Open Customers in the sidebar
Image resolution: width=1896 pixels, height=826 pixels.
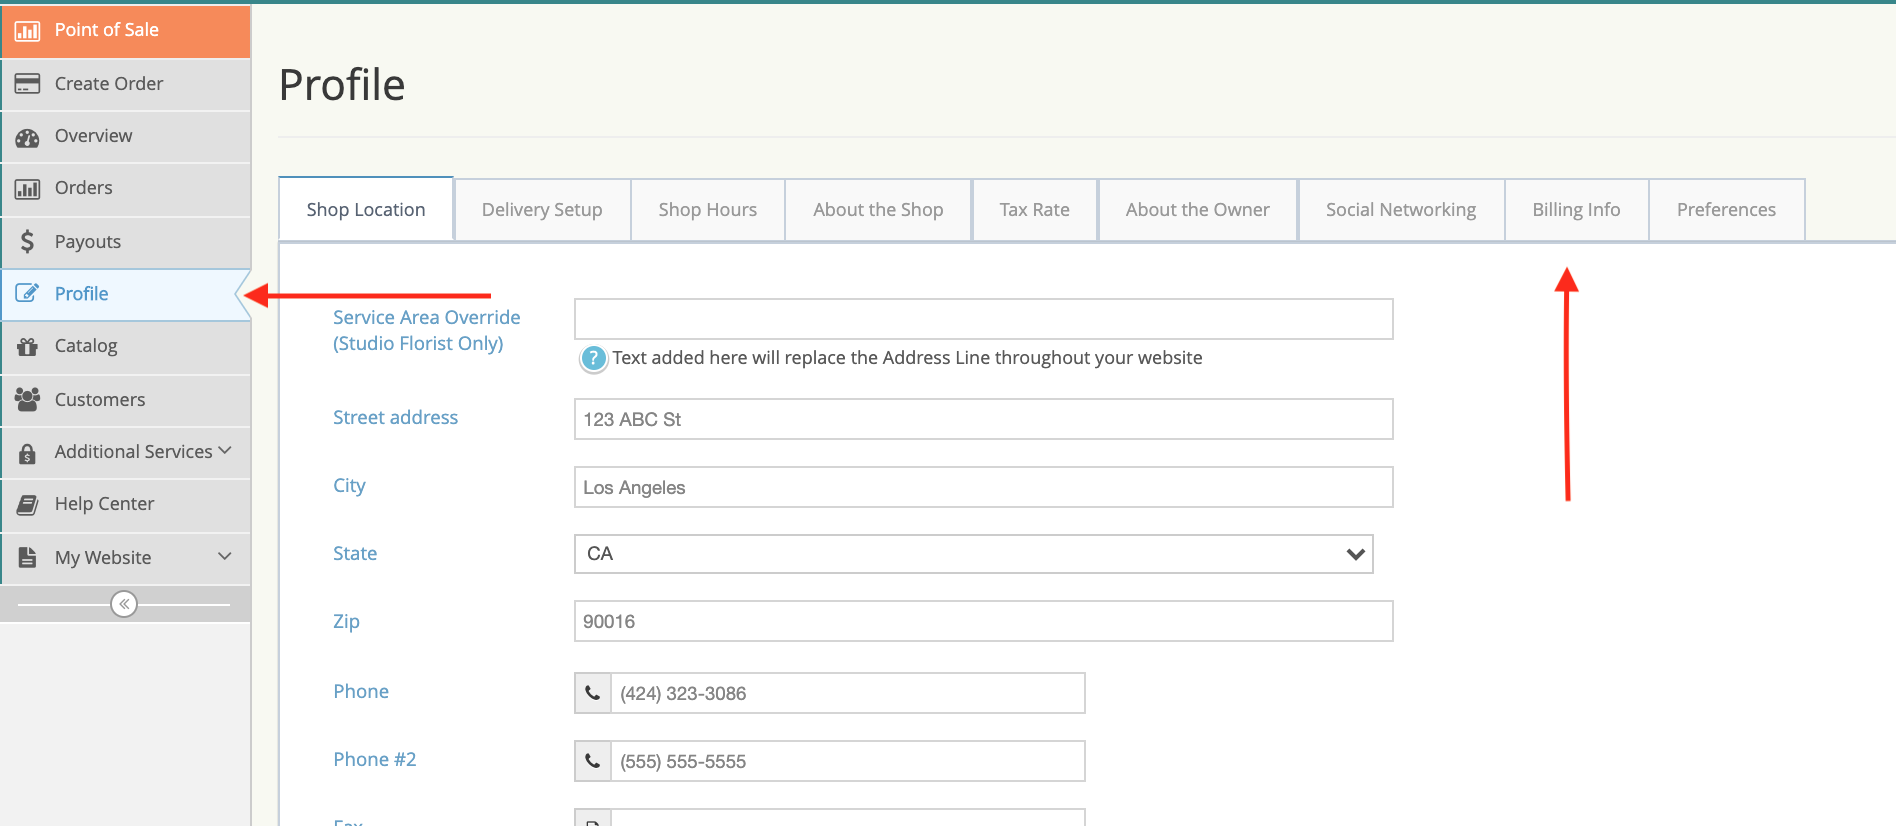126,400
